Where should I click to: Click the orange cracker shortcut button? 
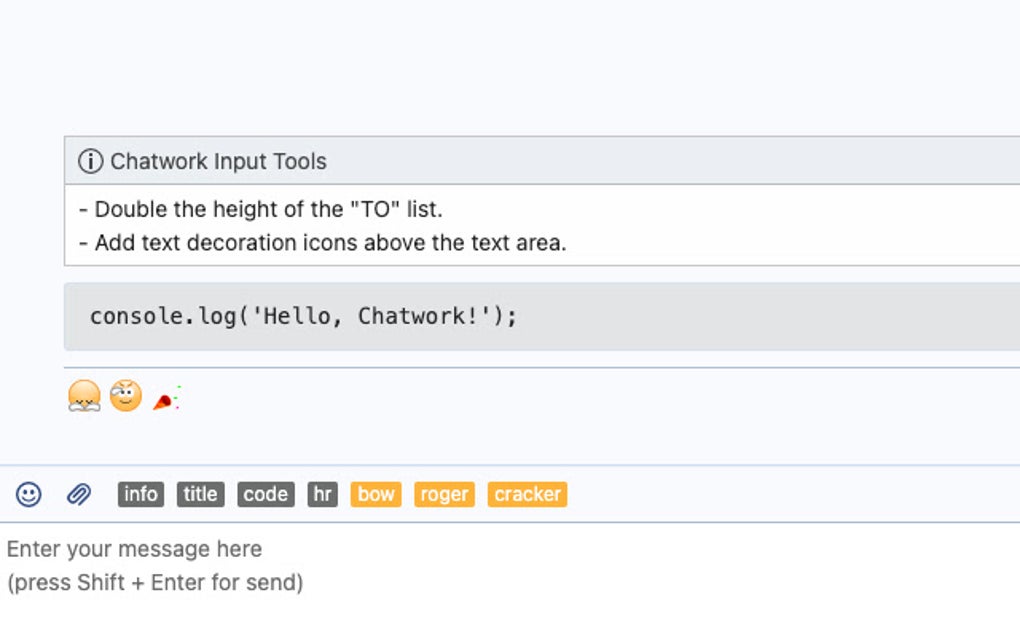tap(527, 494)
